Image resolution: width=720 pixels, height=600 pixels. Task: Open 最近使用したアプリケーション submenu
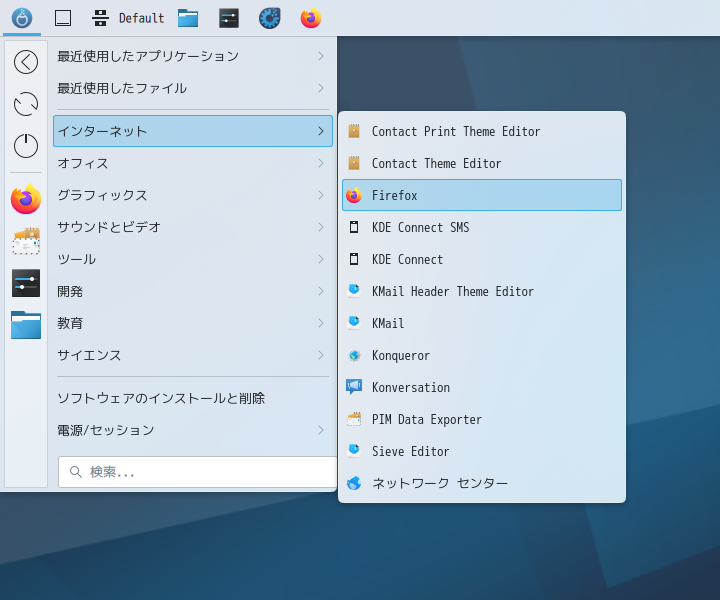pyautogui.click(x=192, y=56)
